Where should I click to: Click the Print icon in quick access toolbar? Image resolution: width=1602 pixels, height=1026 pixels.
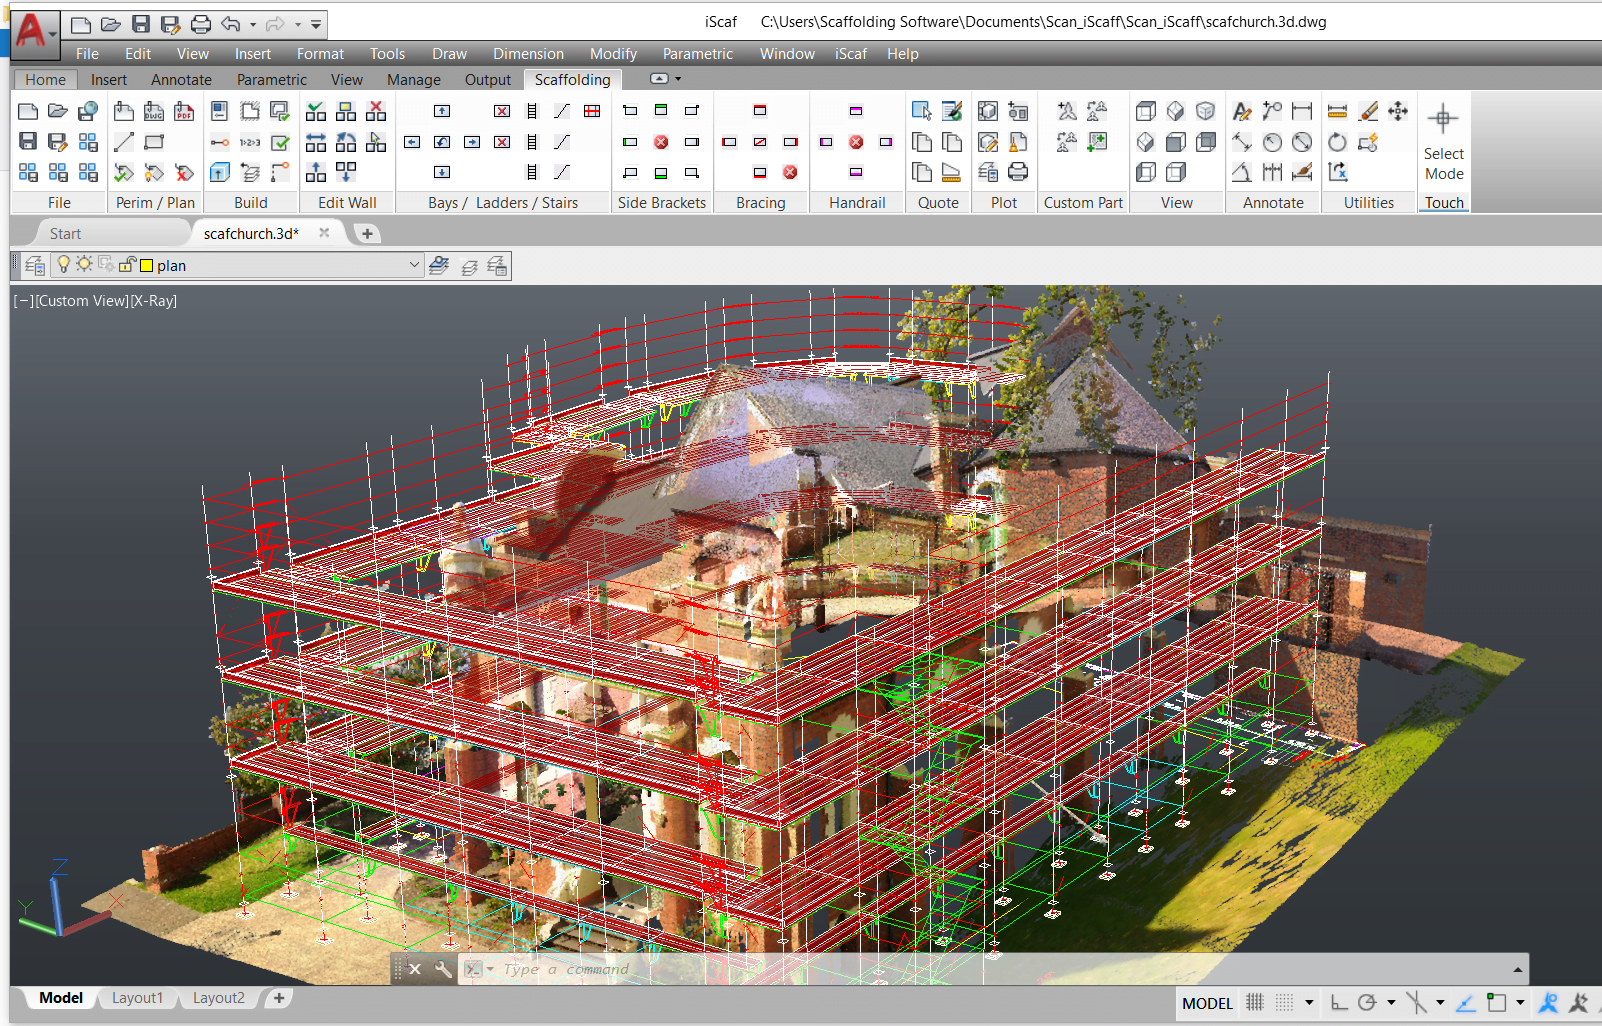point(201,24)
